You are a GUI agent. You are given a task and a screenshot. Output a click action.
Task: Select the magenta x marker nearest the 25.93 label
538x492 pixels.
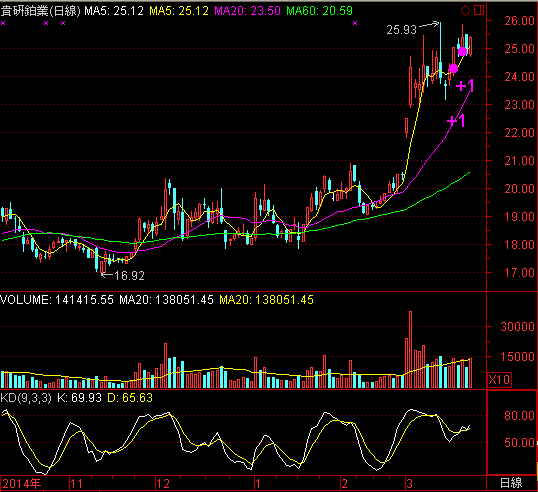tap(355, 23)
